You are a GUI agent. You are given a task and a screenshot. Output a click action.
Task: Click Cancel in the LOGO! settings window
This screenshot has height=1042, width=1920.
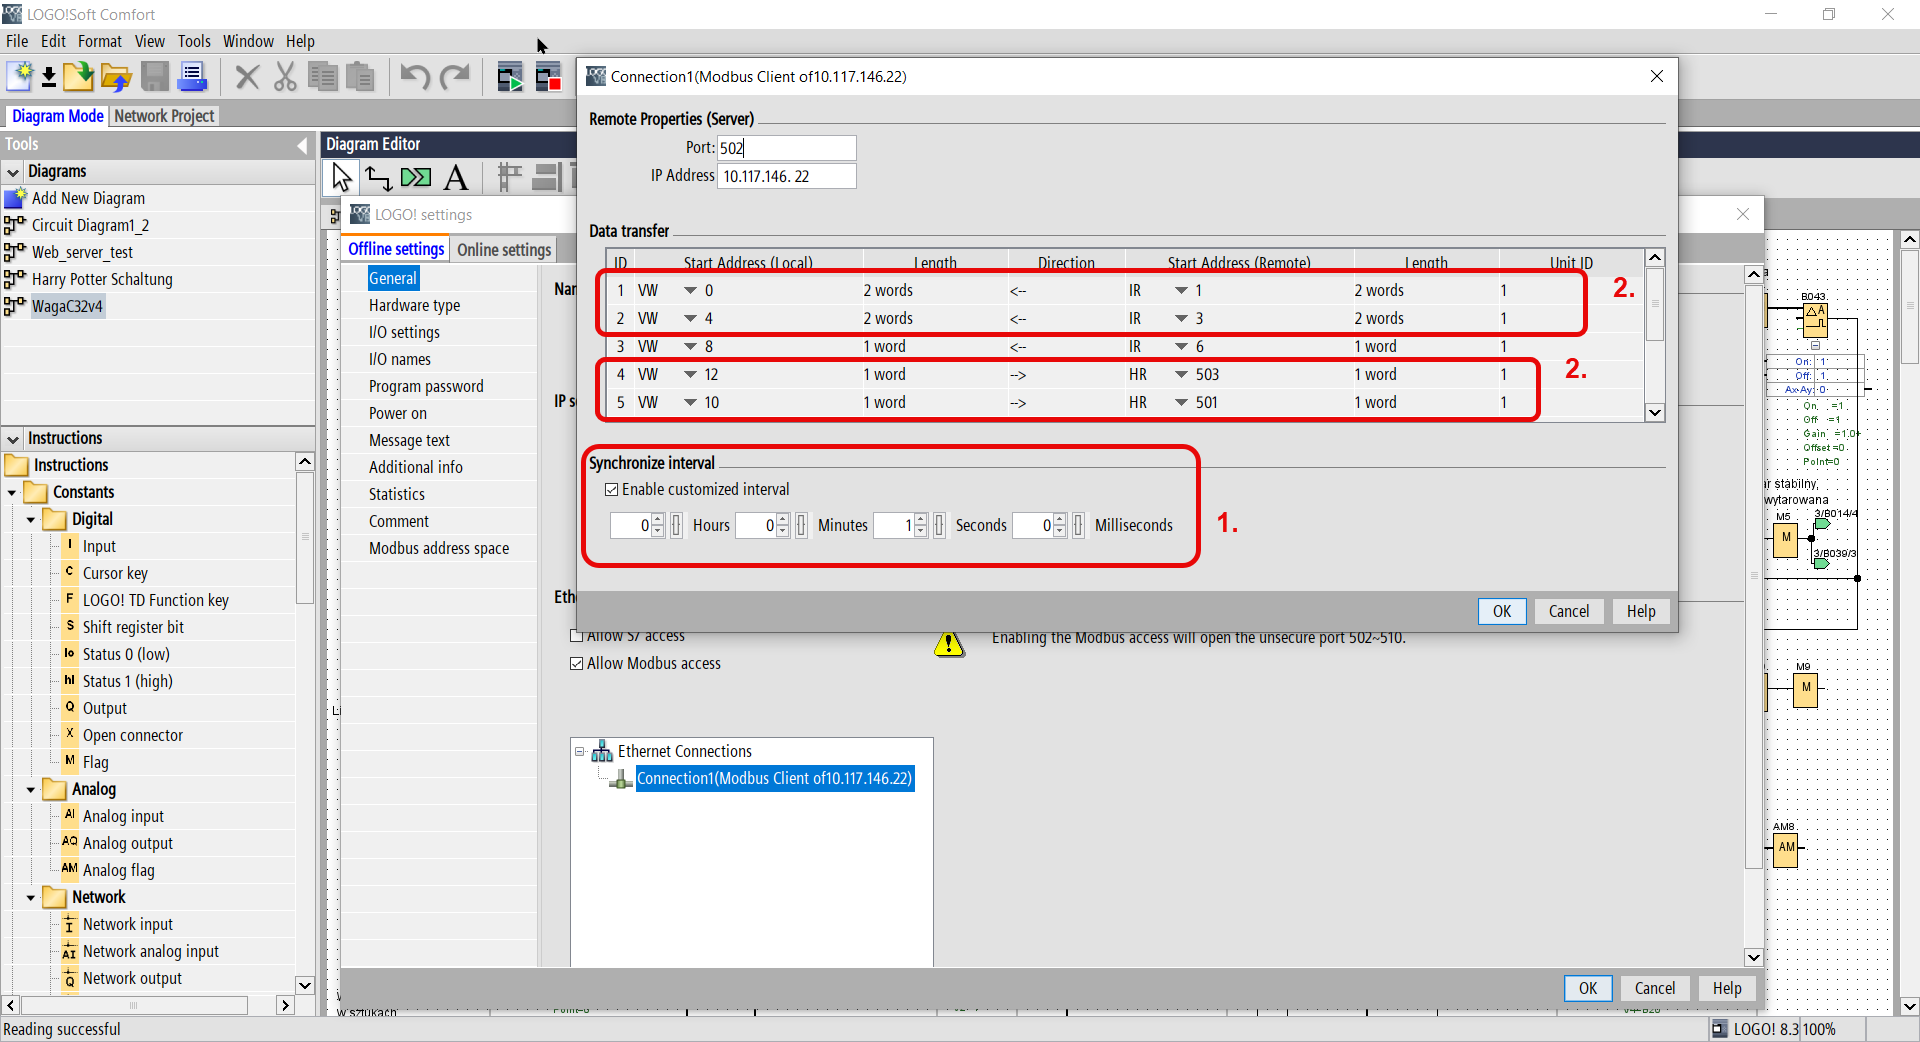1655,989
